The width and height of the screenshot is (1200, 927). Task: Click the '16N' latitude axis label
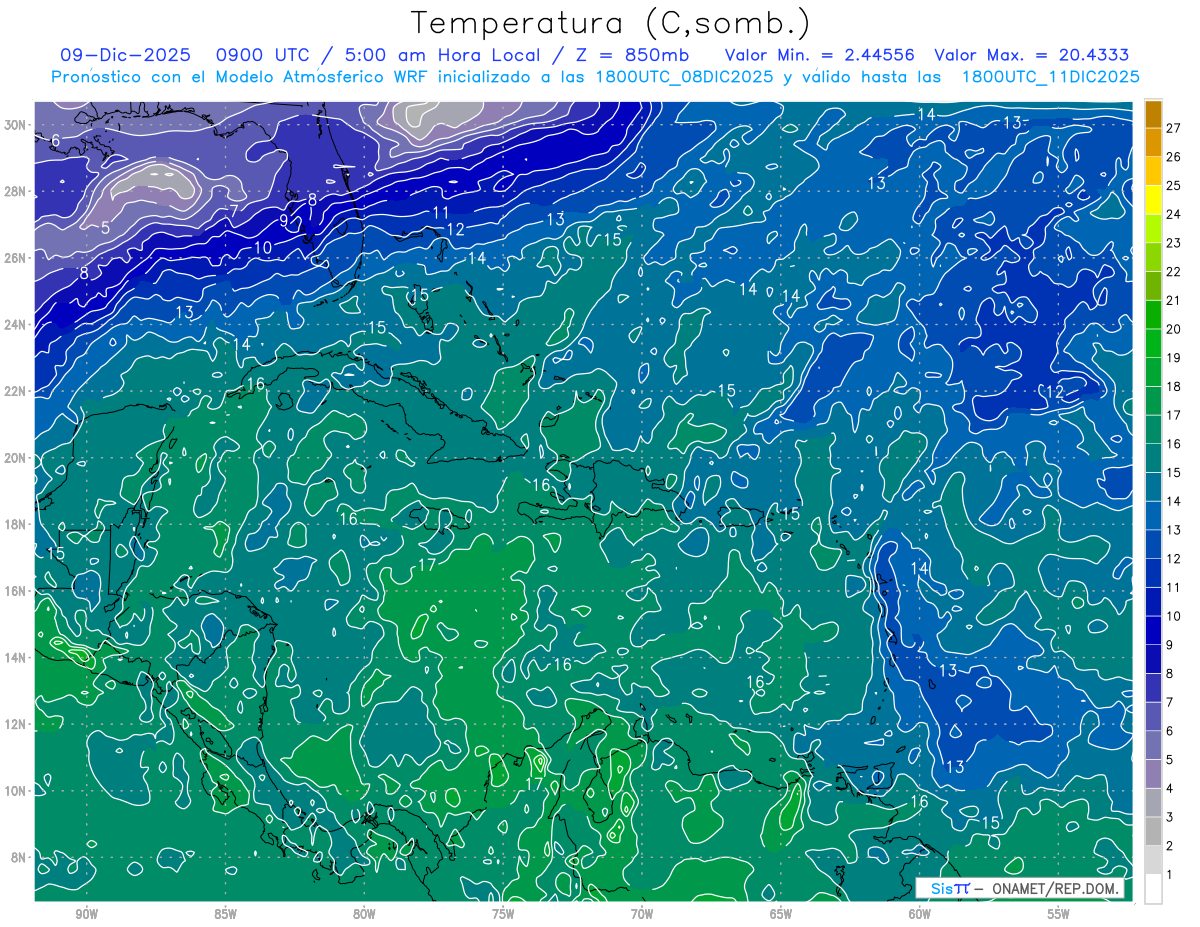(16, 591)
